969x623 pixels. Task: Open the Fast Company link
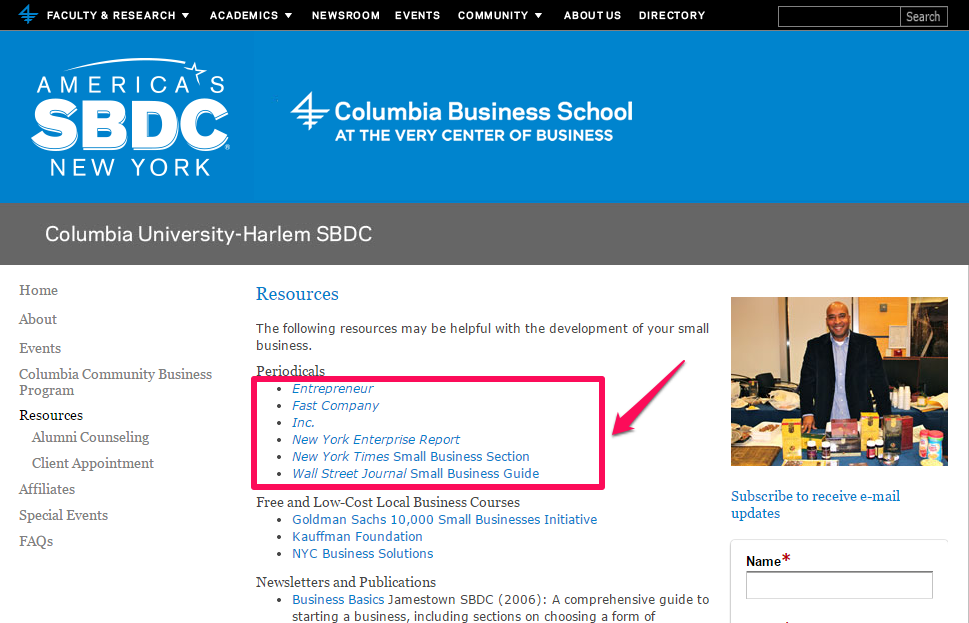click(336, 406)
